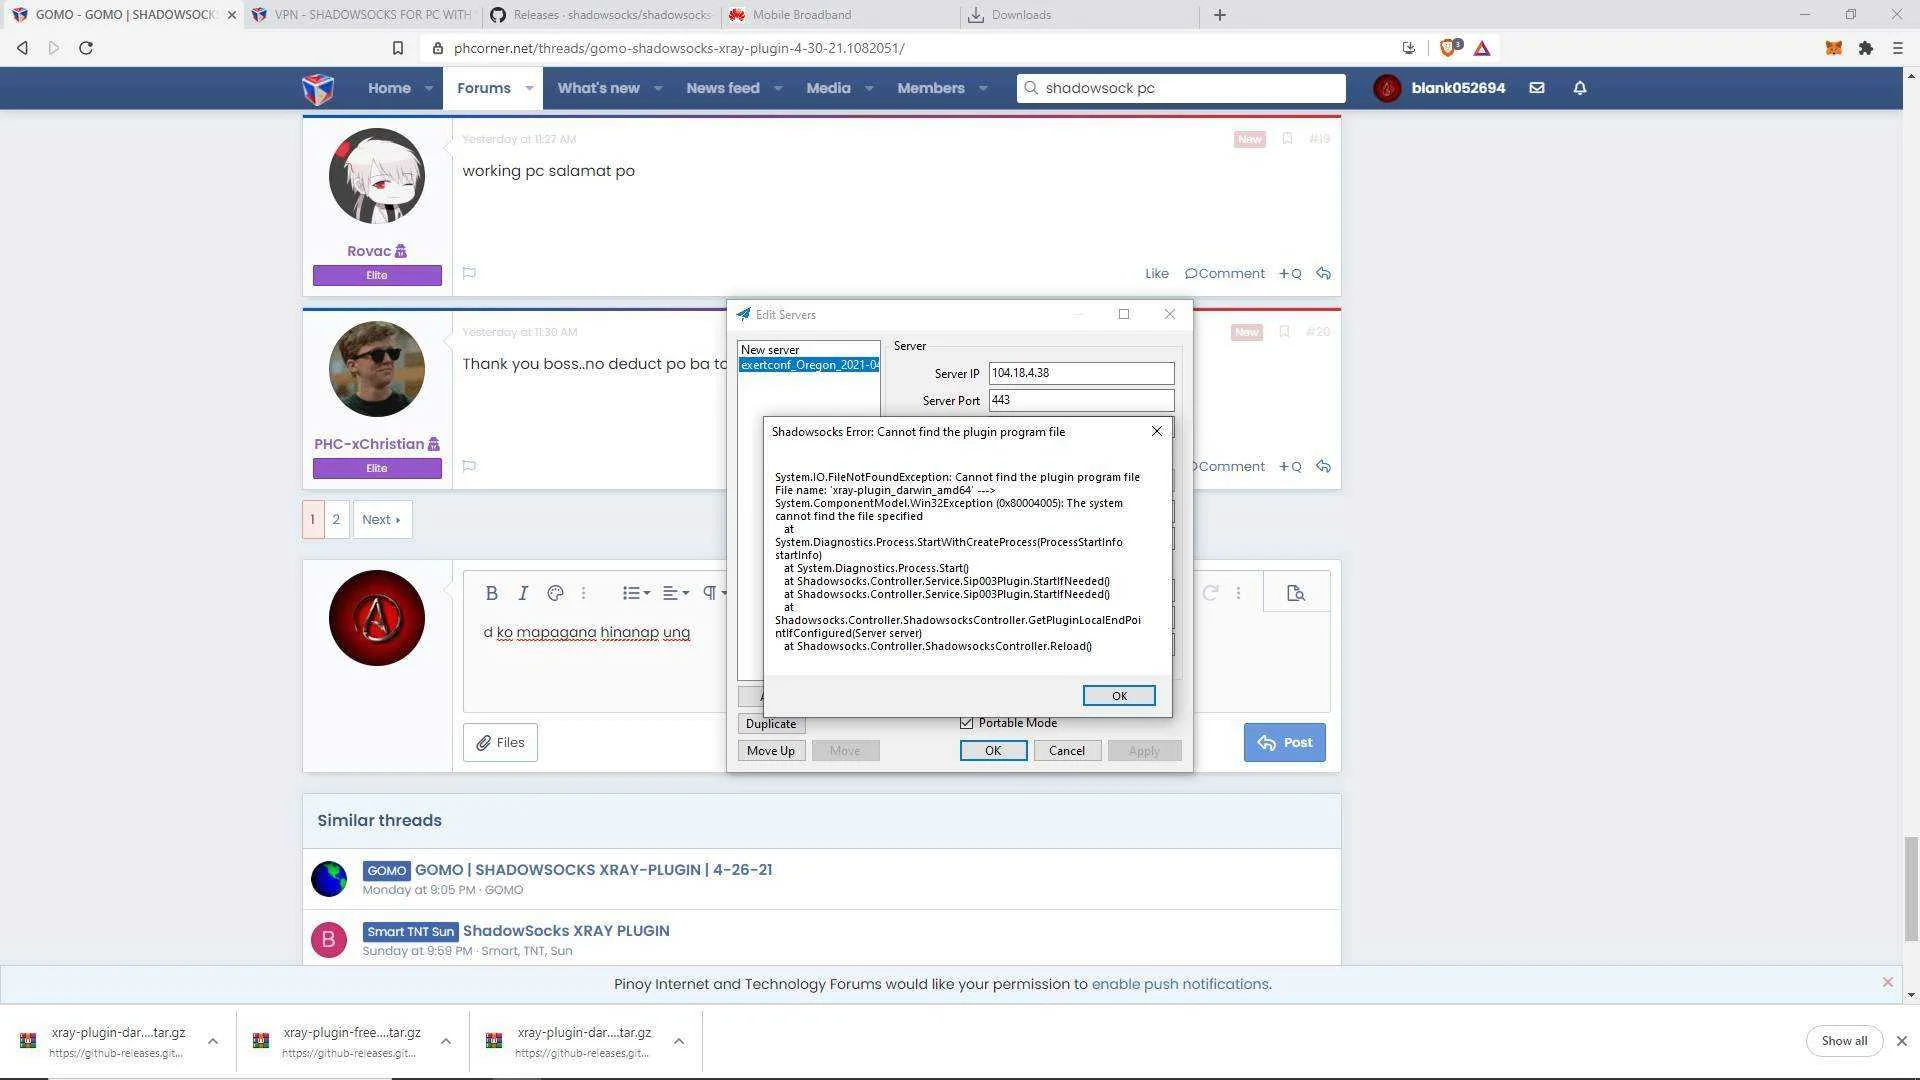Open the MetaMask fox extension
This screenshot has height=1080, width=1920.
tap(1833, 48)
